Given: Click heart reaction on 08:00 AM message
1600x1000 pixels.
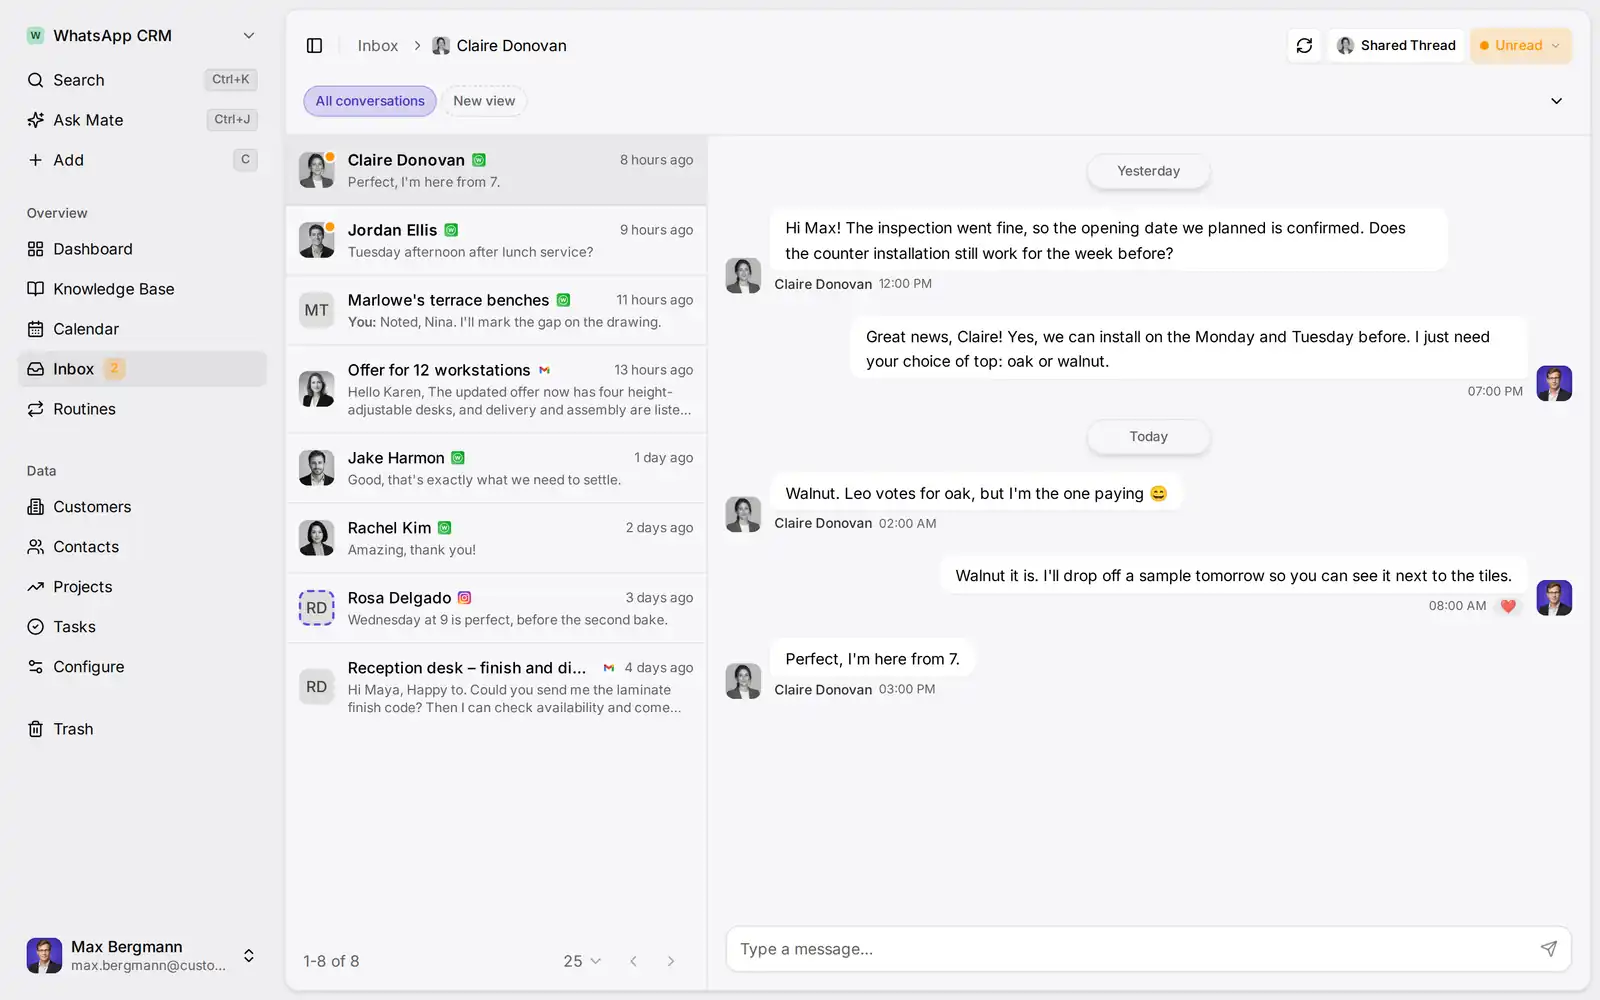Looking at the screenshot, I should click(x=1508, y=606).
